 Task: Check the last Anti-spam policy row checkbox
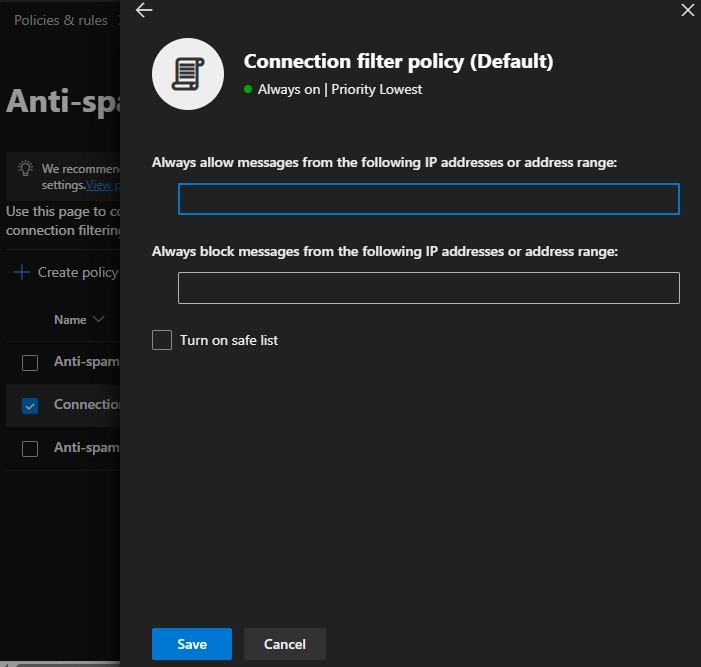click(30, 448)
